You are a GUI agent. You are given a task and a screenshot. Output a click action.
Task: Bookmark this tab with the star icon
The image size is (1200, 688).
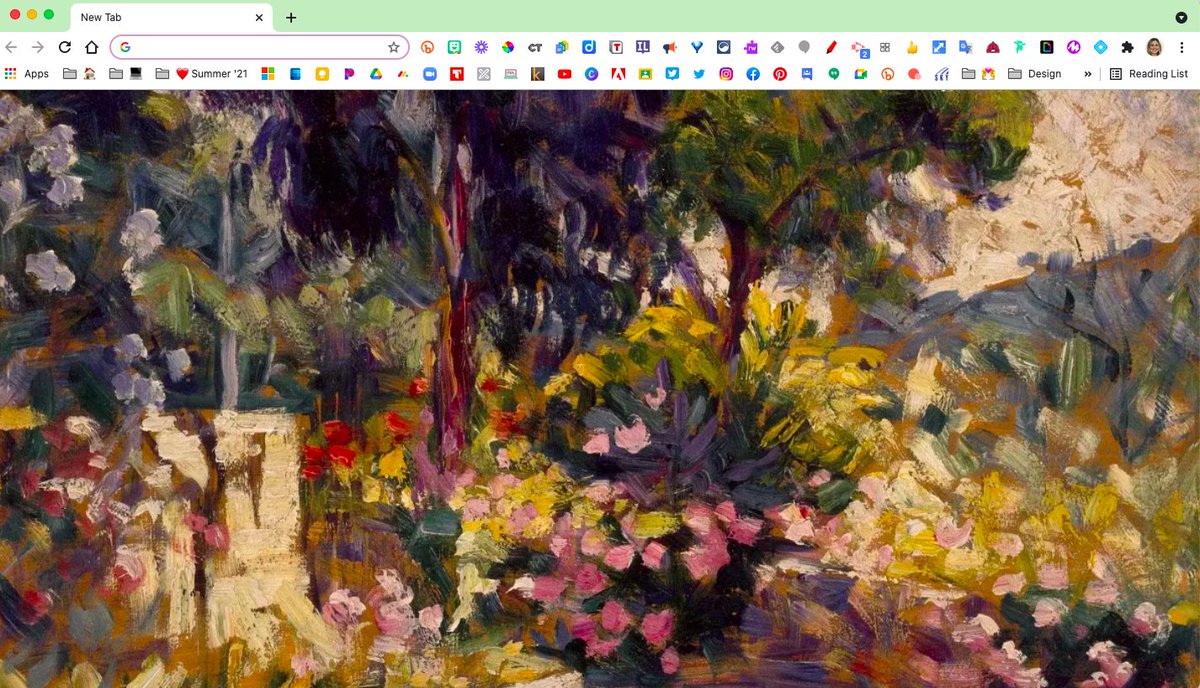[x=393, y=47]
